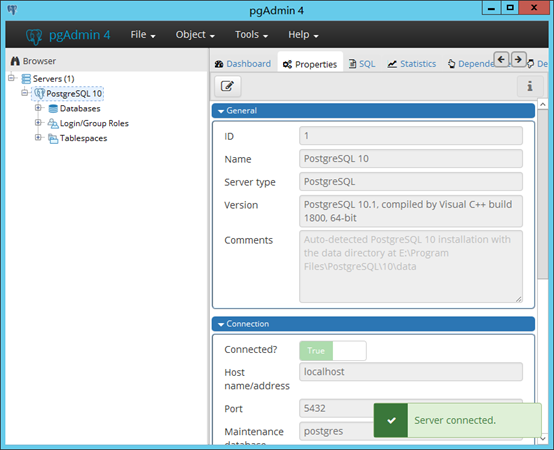Click the Name field PostgreSQL 10
This screenshot has width=554, height=450.
coord(411,159)
